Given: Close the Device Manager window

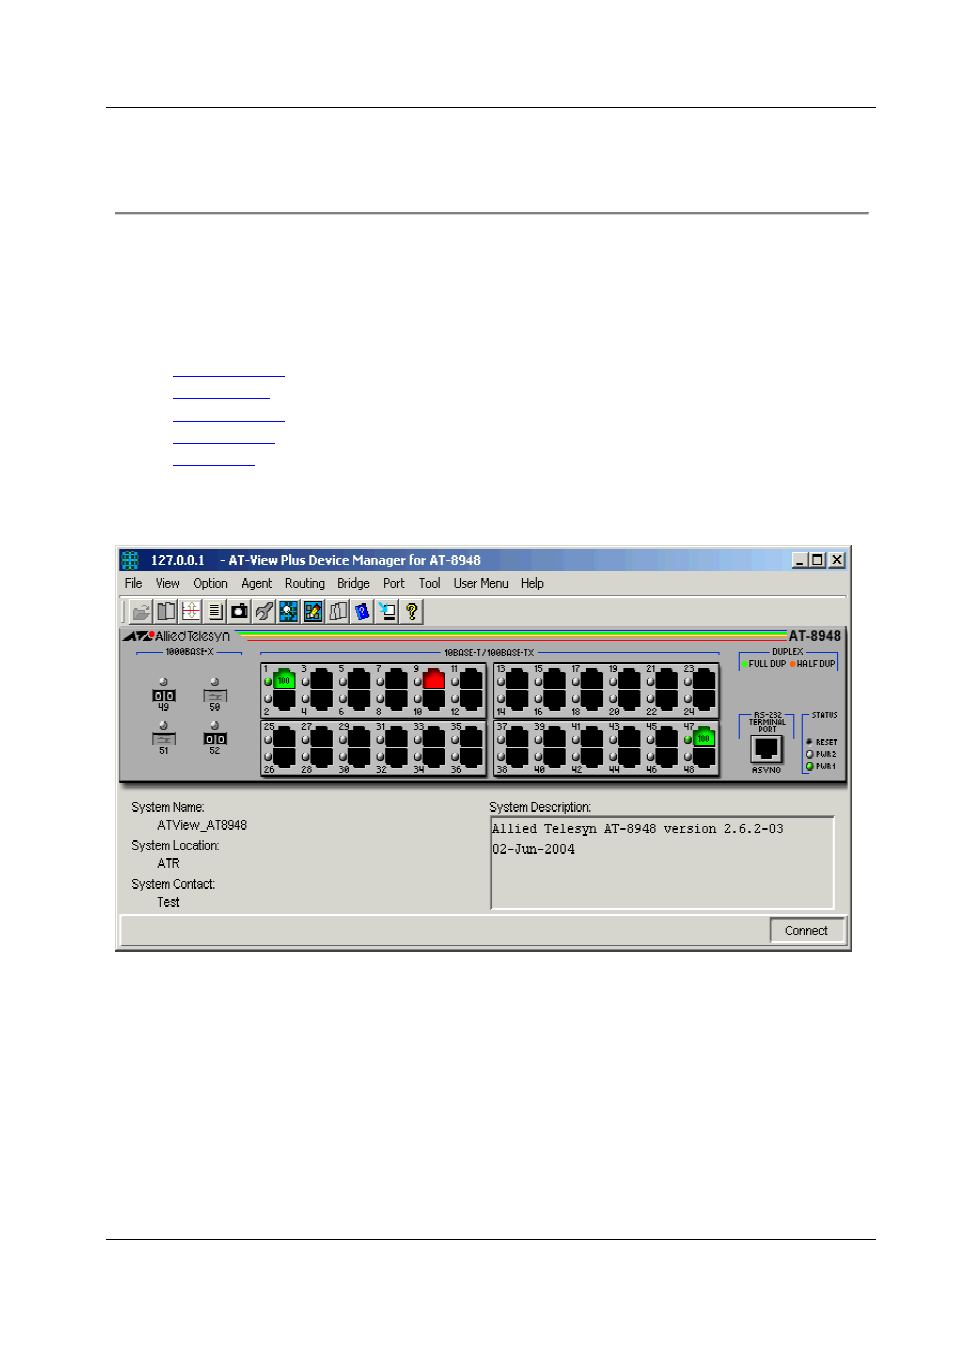Looking at the screenshot, I should (837, 560).
